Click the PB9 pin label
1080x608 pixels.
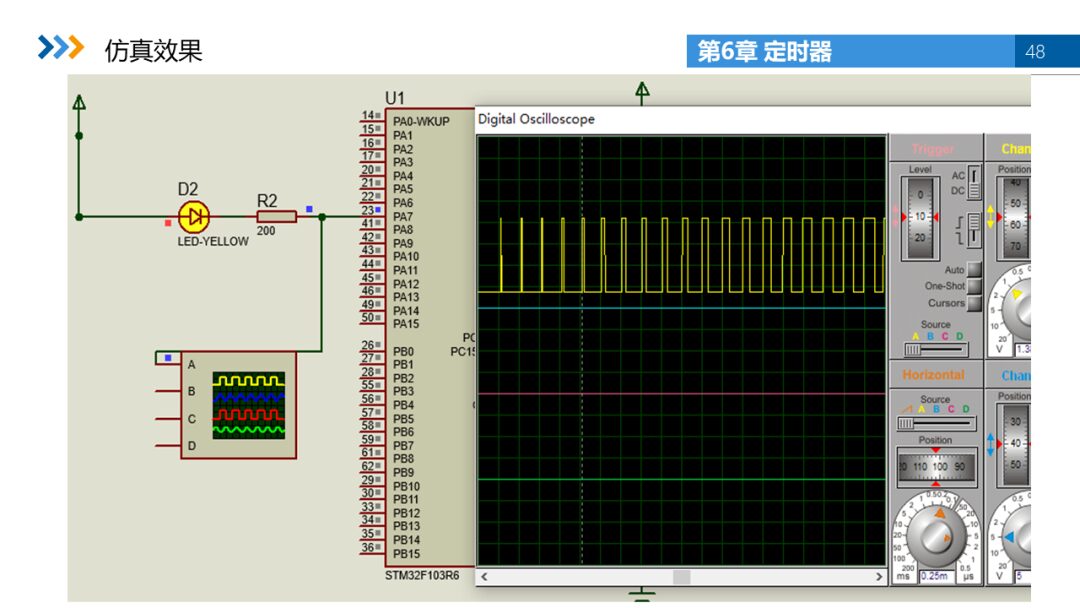403,472
